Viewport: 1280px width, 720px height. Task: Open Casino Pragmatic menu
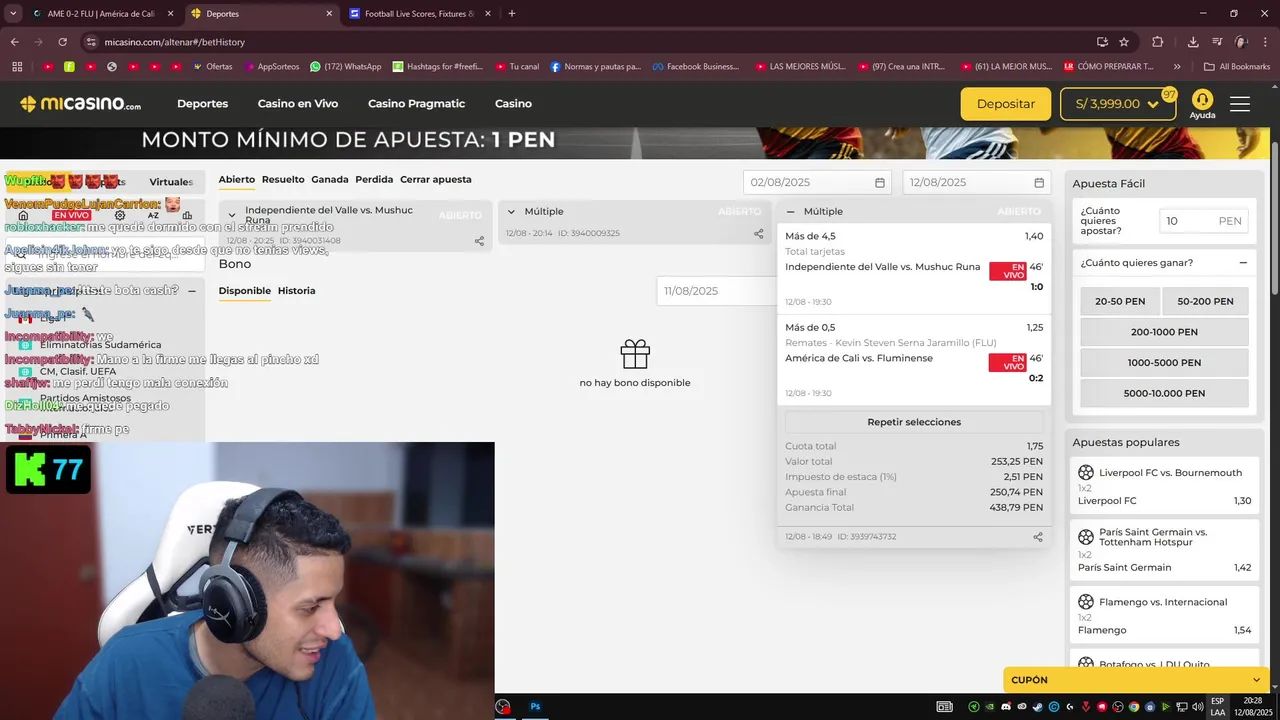point(416,104)
